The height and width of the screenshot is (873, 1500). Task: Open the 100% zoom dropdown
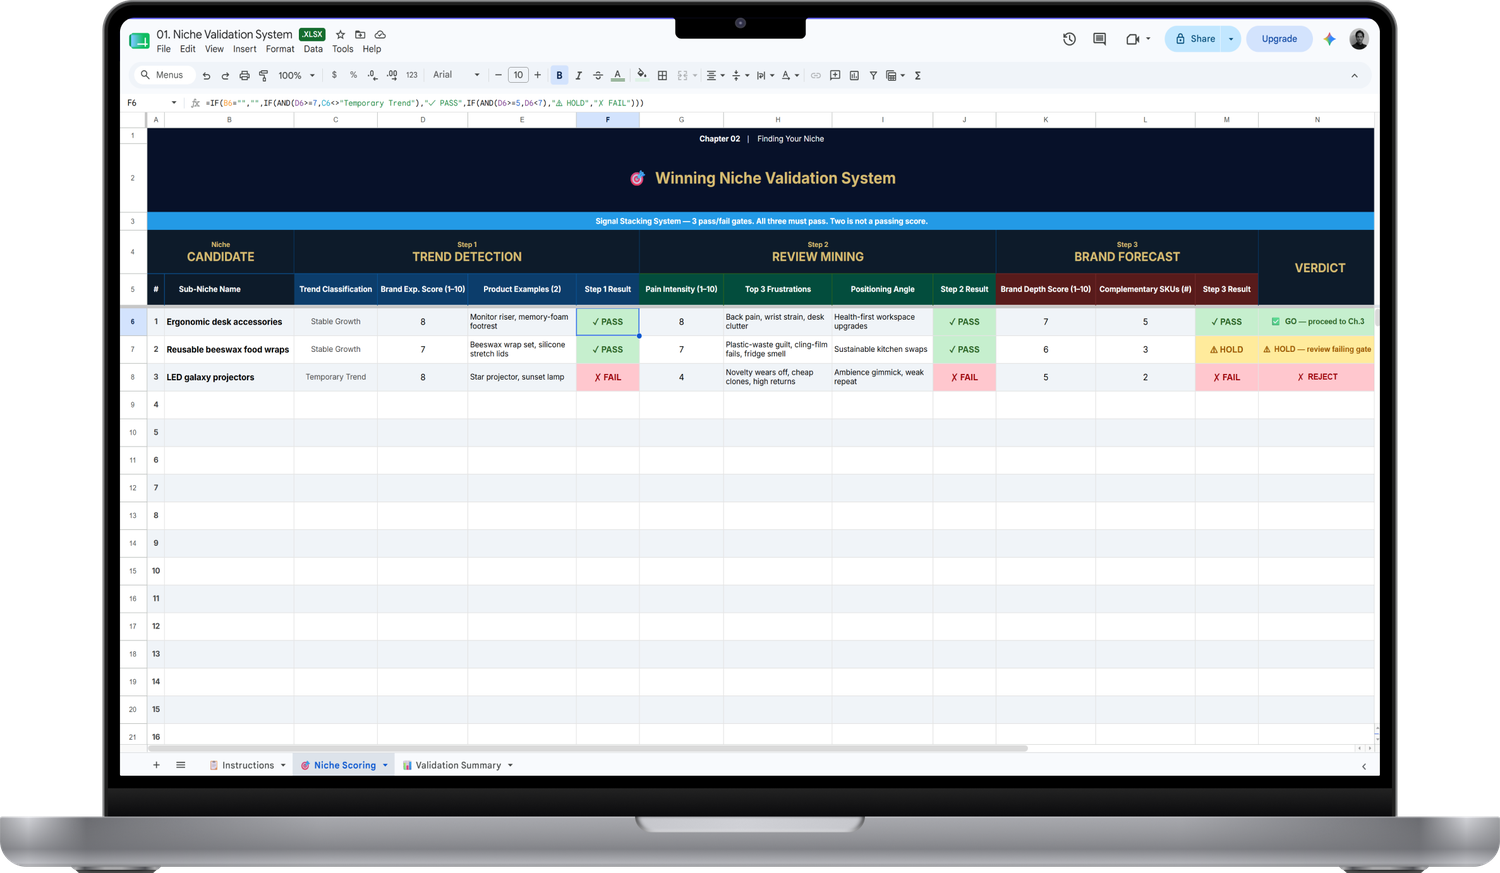point(296,75)
